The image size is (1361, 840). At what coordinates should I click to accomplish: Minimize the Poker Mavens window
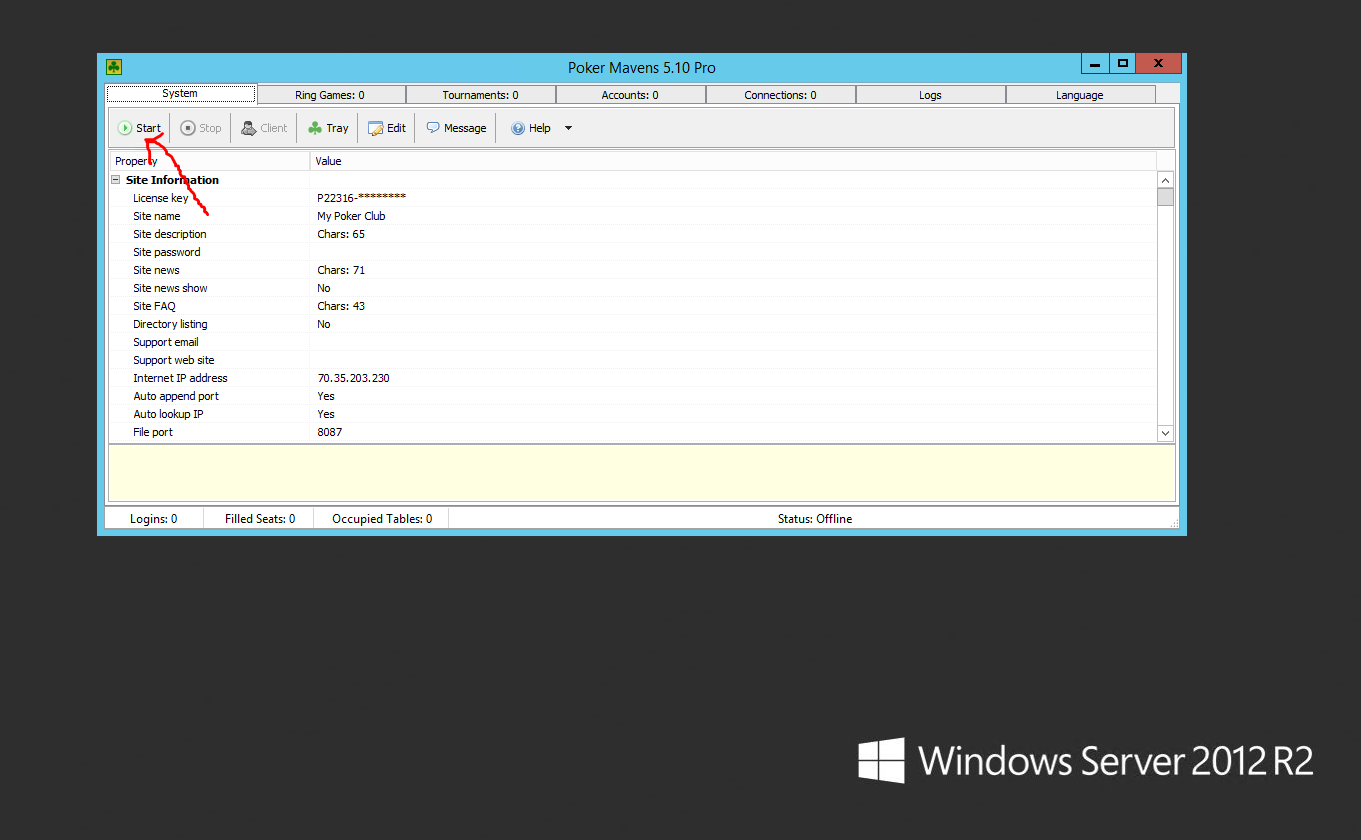tap(1095, 63)
